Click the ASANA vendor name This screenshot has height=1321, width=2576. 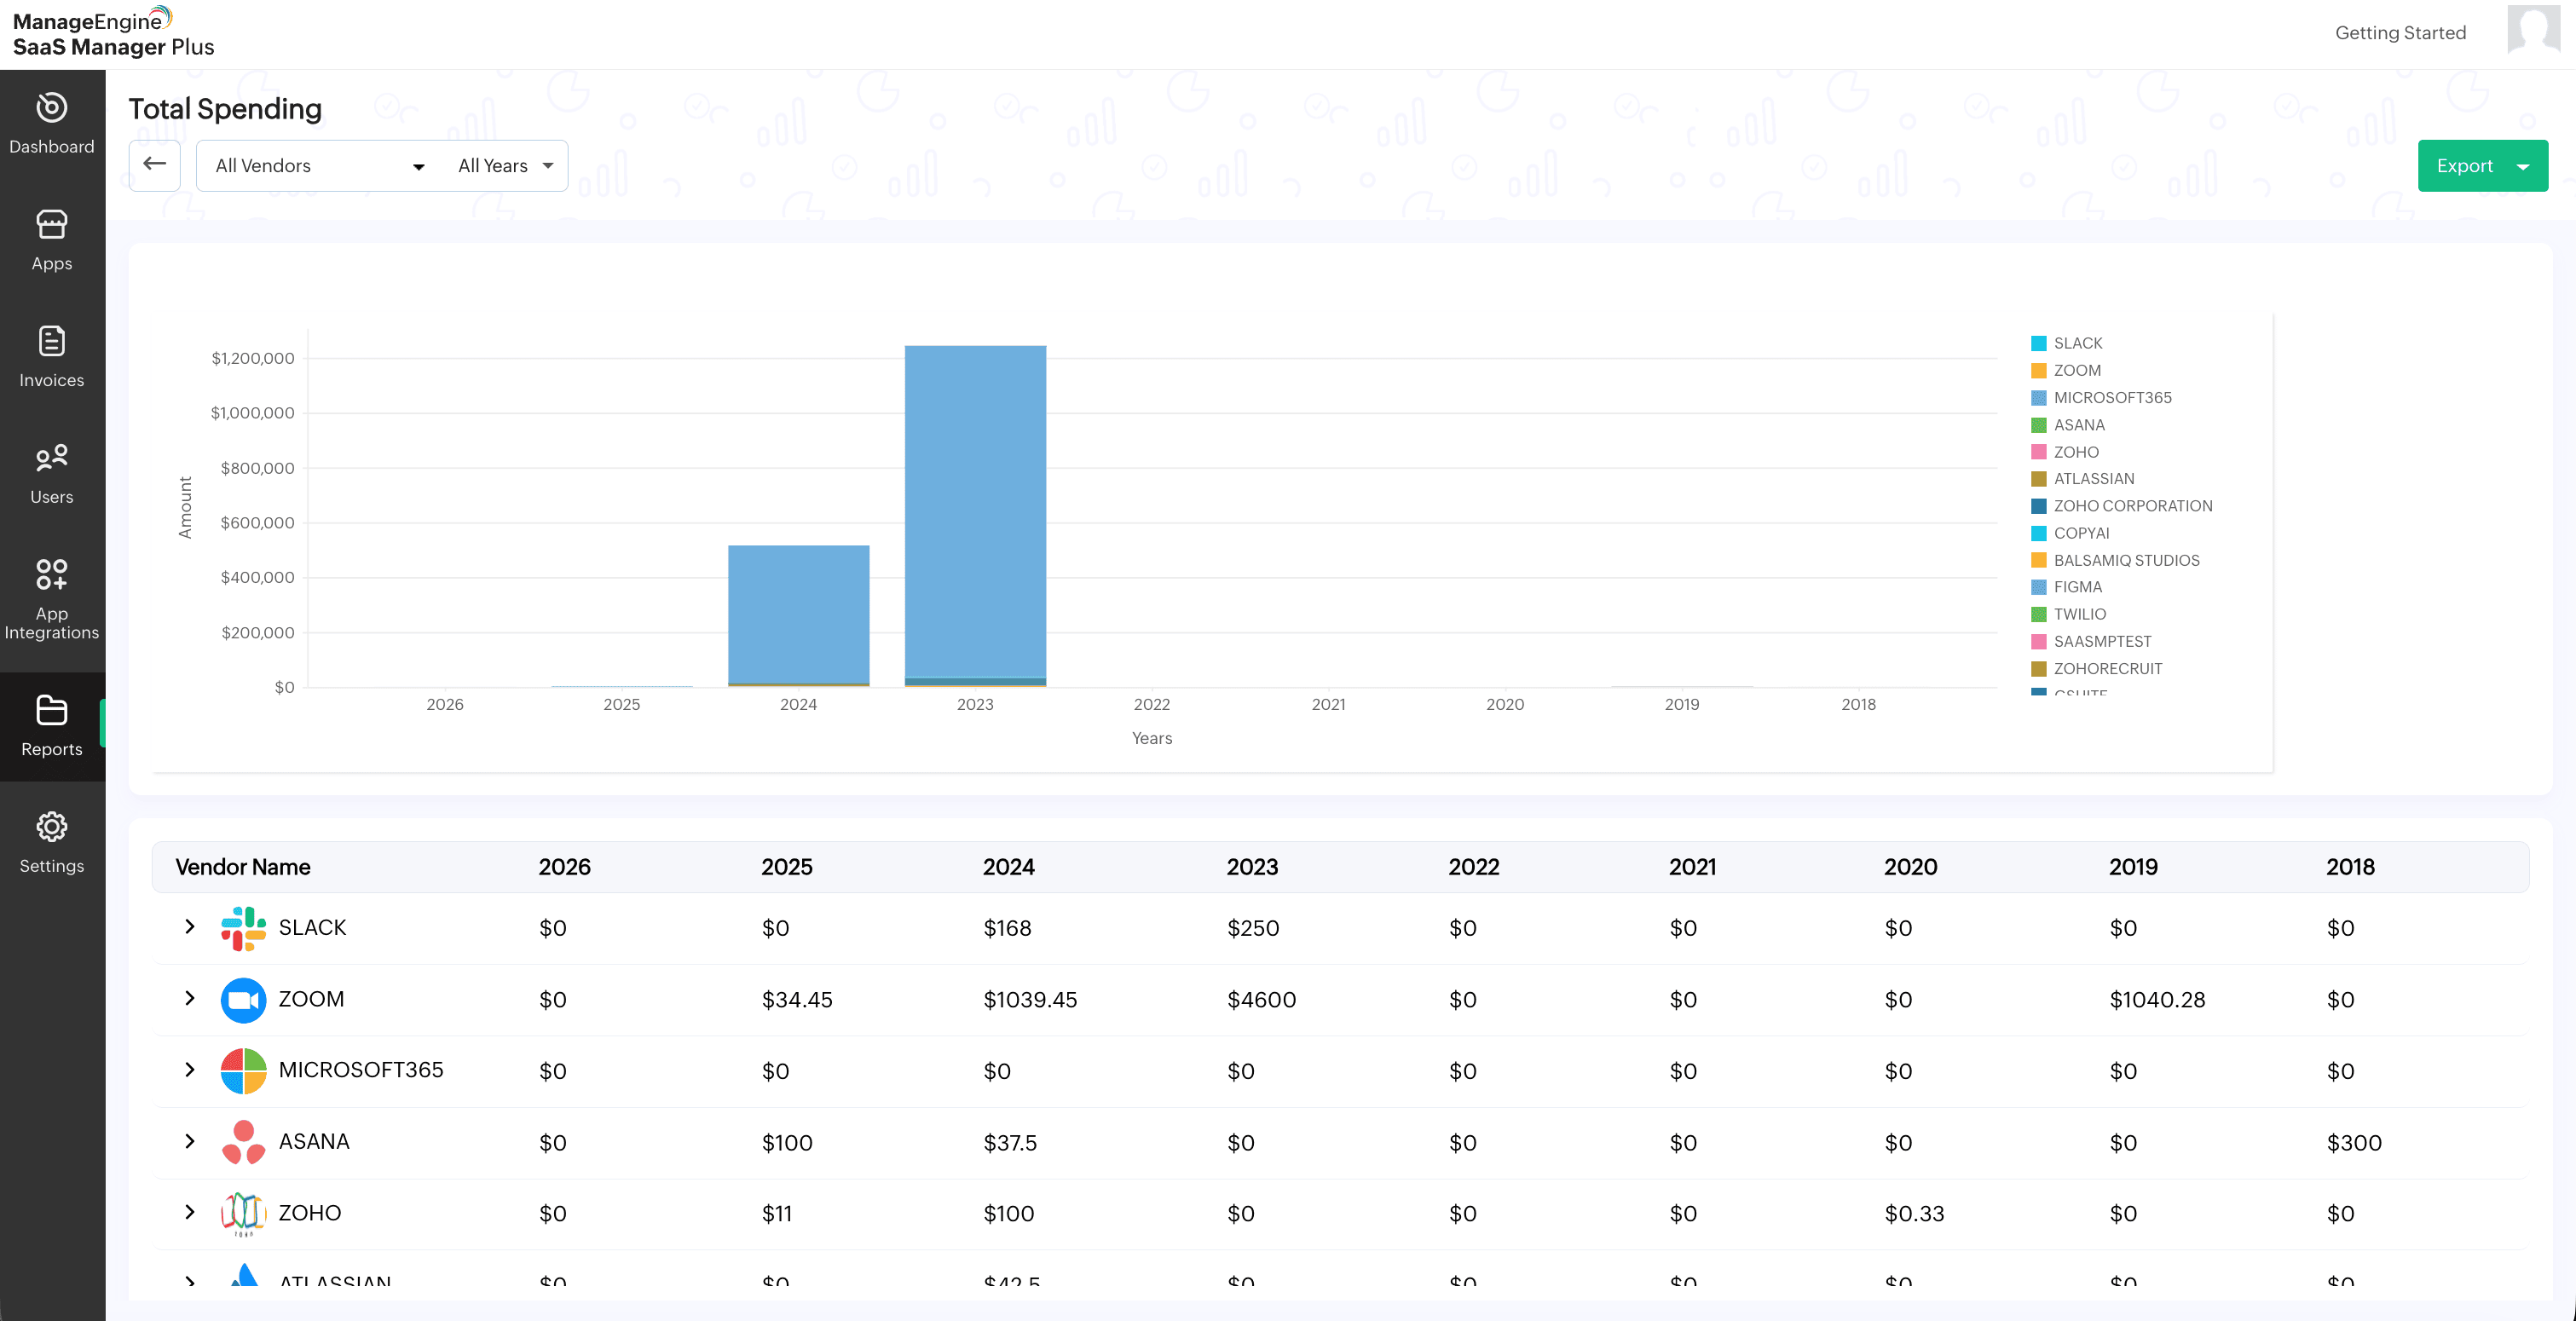[x=314, y=1142]
